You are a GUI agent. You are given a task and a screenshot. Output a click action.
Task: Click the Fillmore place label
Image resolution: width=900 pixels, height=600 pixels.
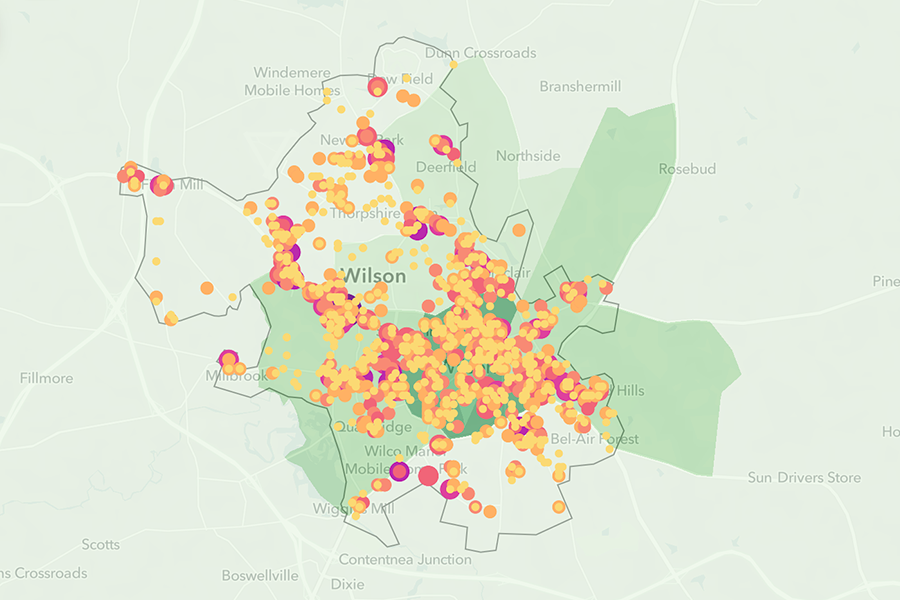point(46,378)
